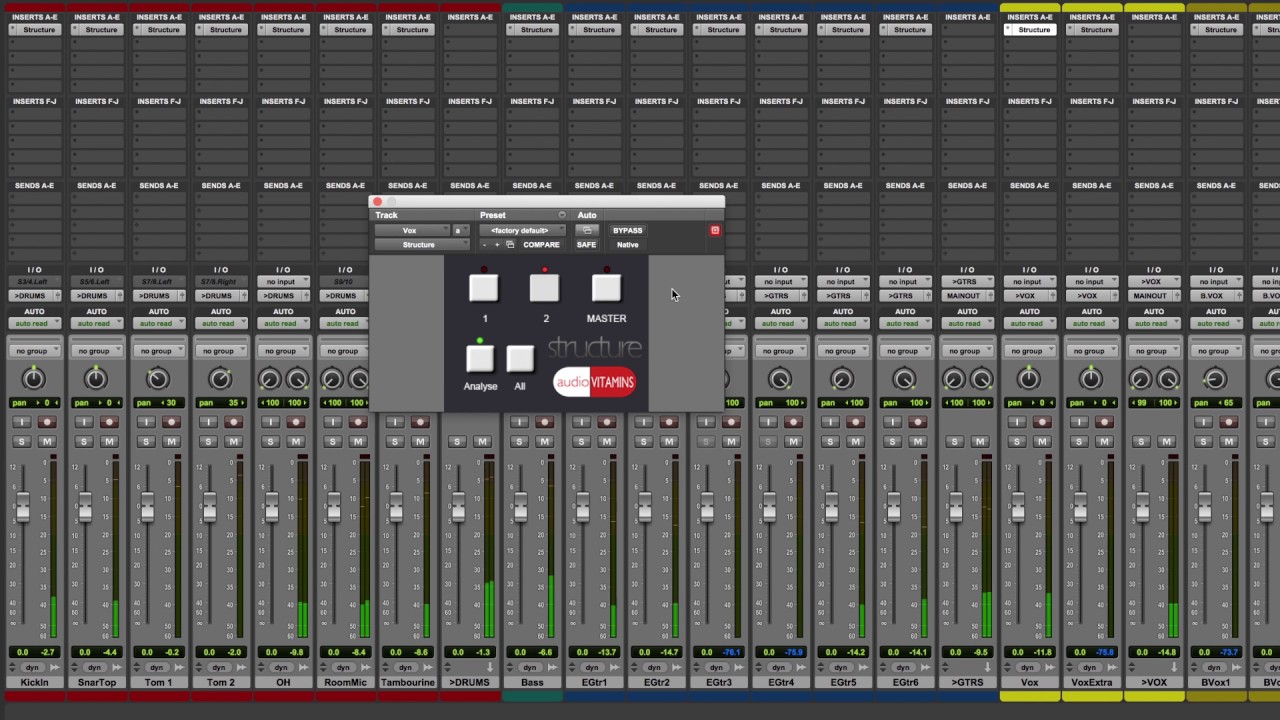This screenshot has width=1280, height=720.
Task: Click the COMPARE button
Action: (541, 245)
